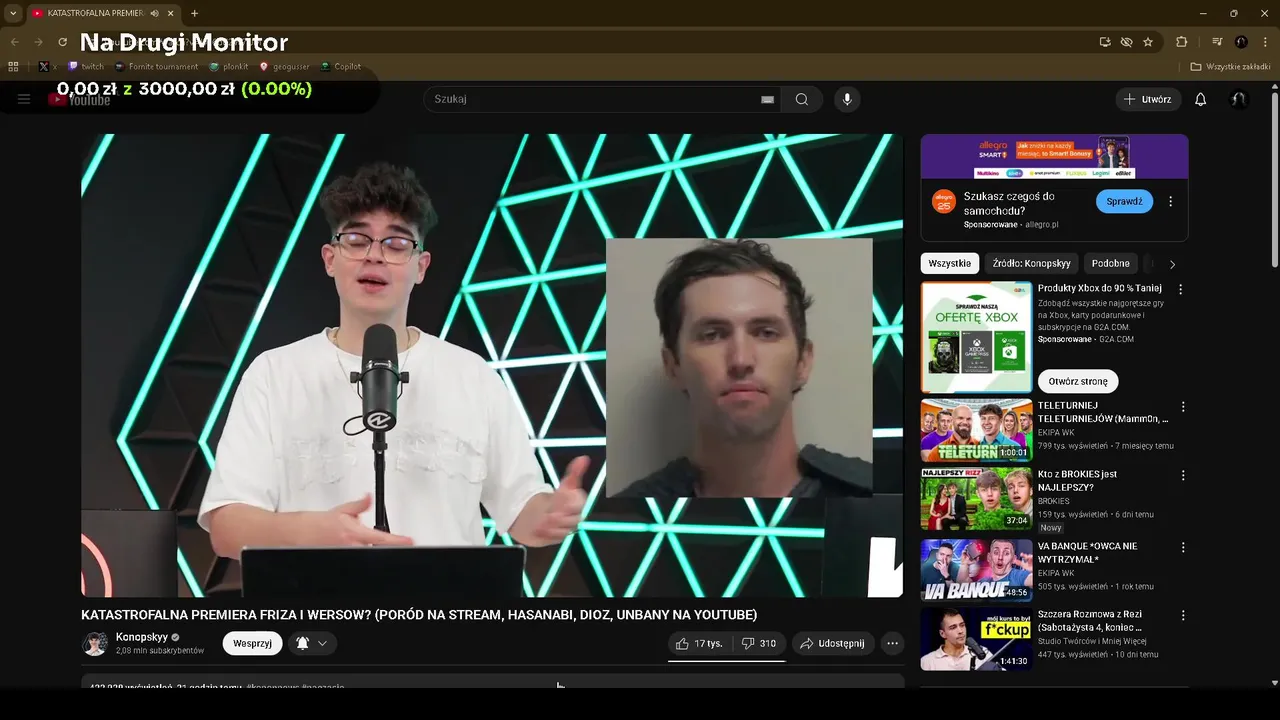Start voice search with the microphone

(x=847, y=99)
